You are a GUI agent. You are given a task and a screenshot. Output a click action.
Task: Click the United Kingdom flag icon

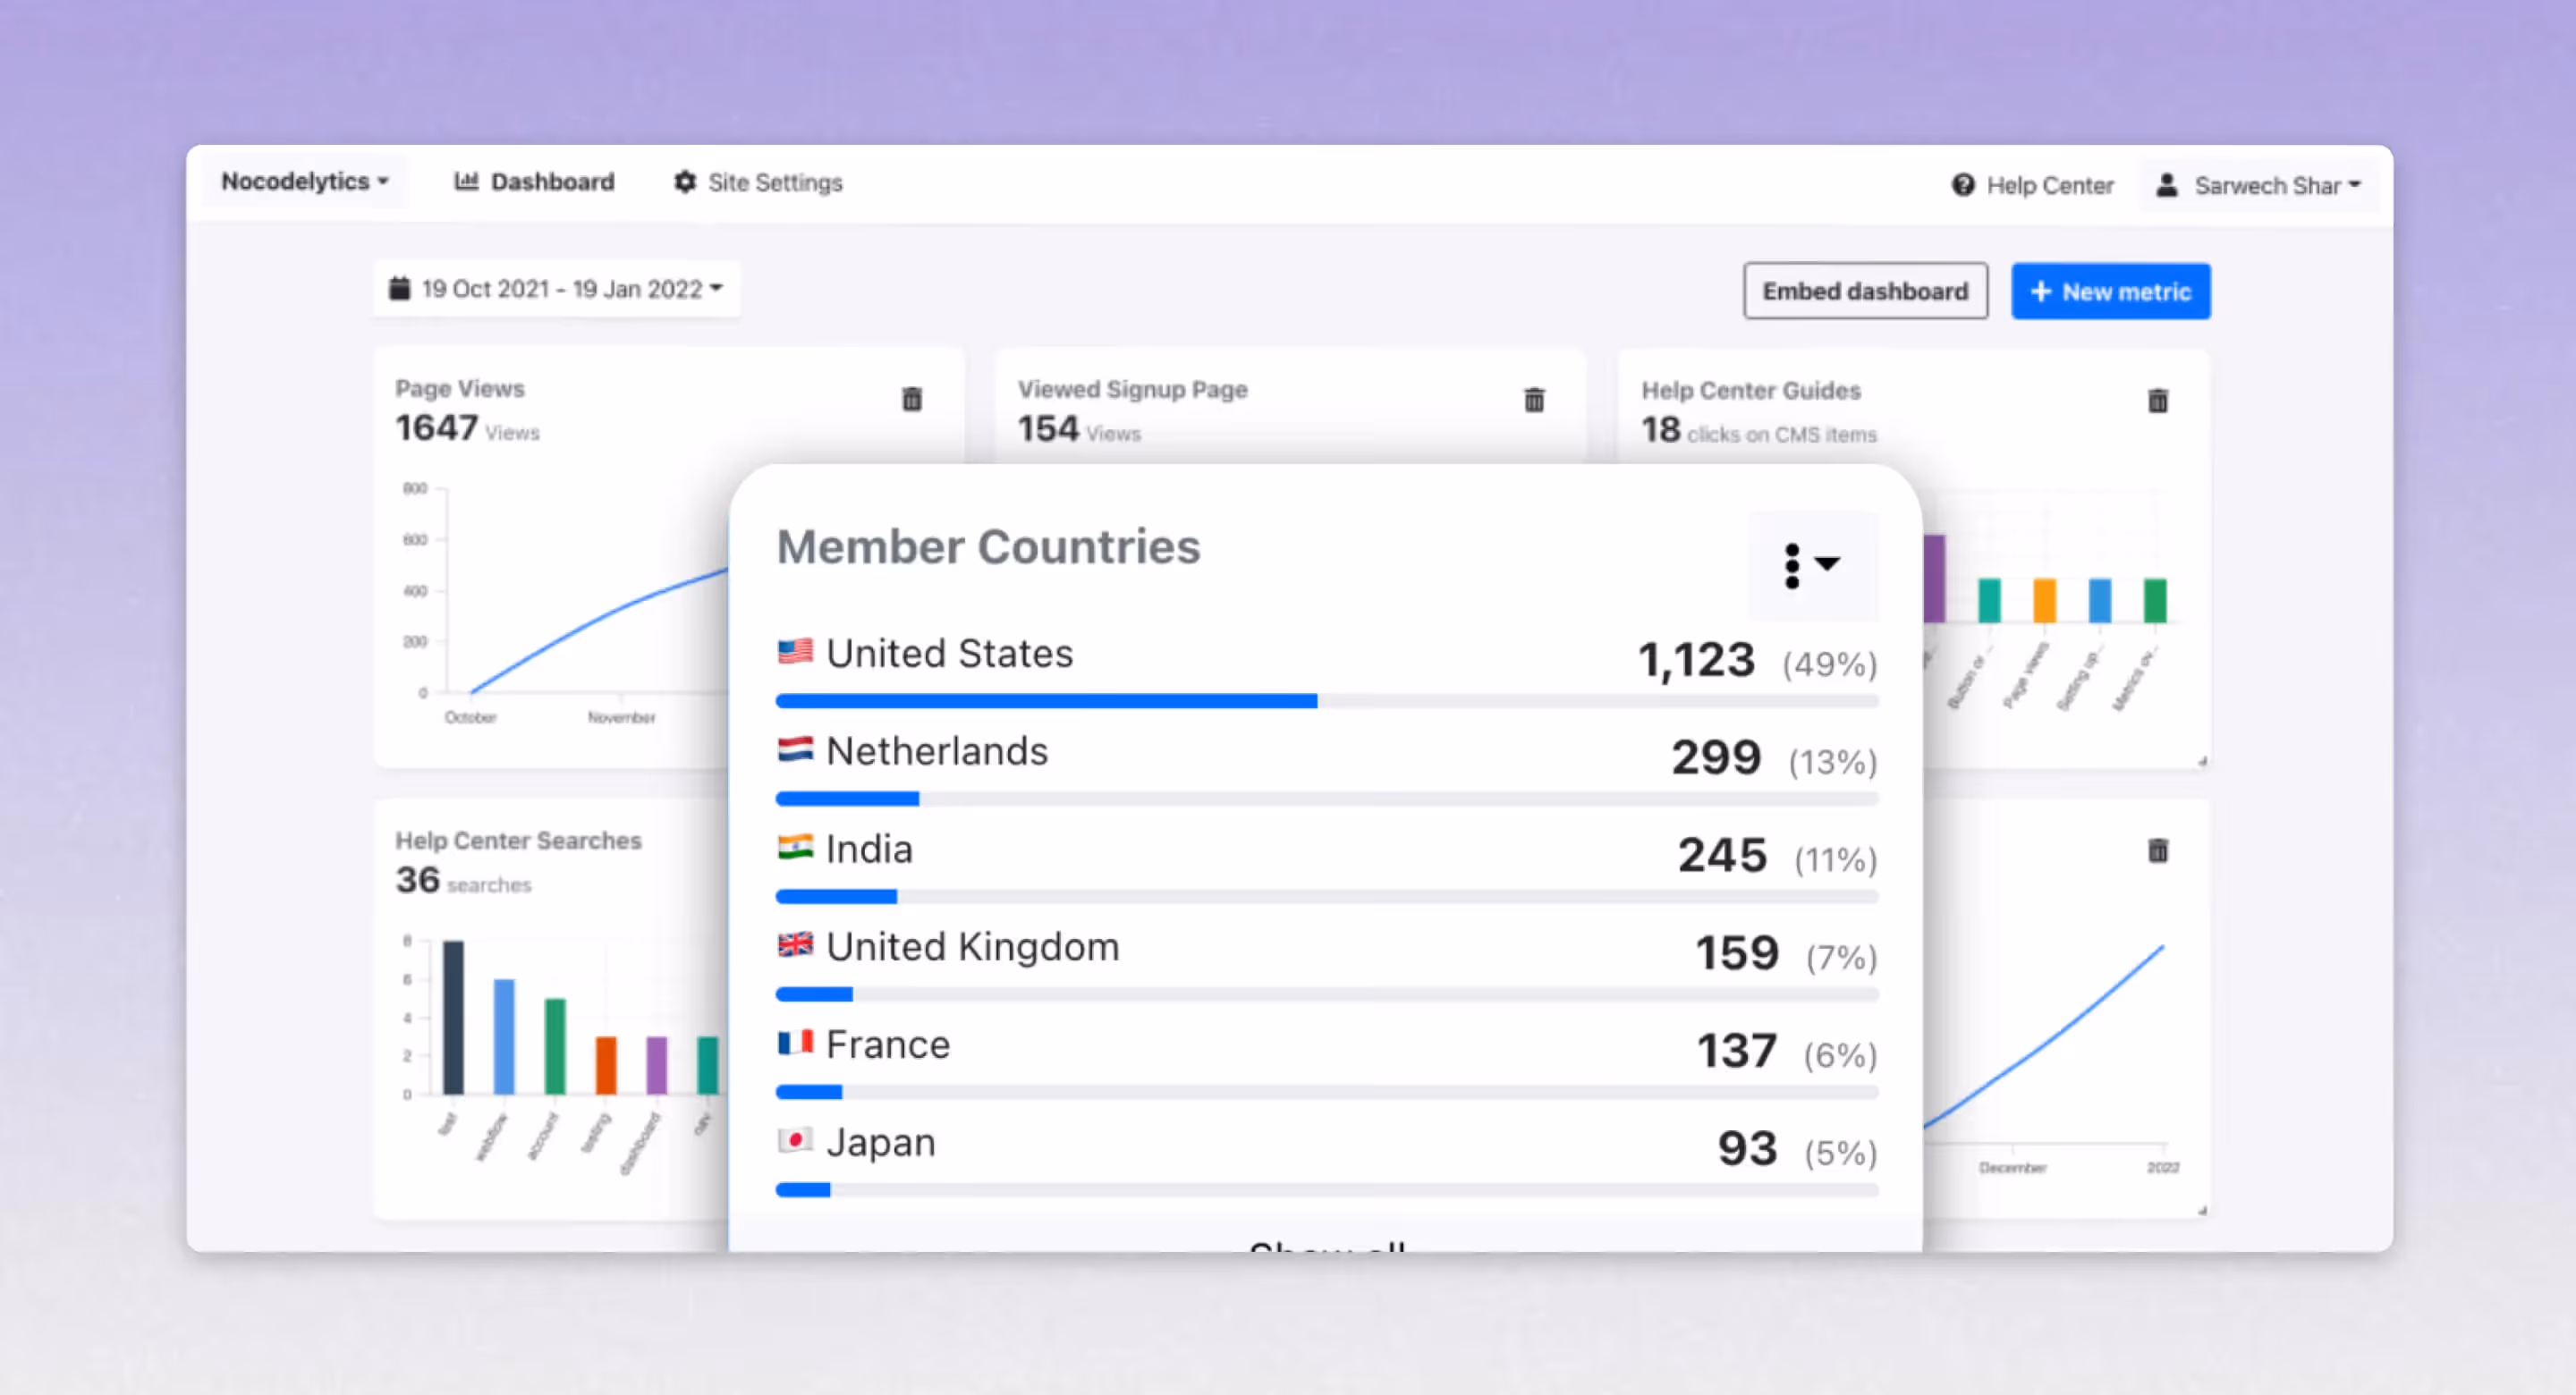coord(795,944)
